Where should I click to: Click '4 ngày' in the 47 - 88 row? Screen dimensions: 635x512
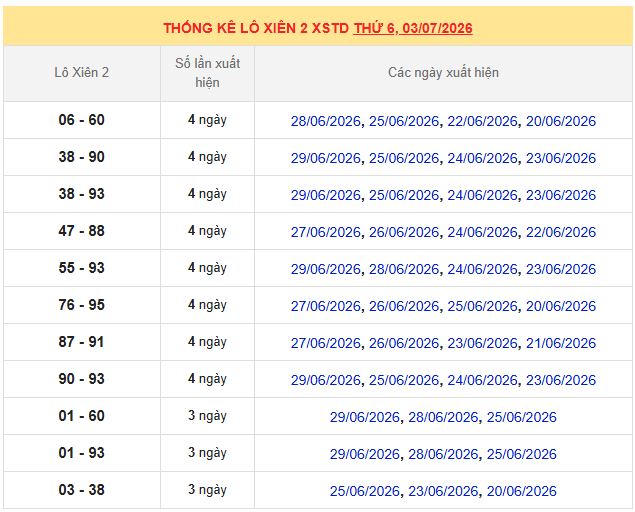pos(207,231)
